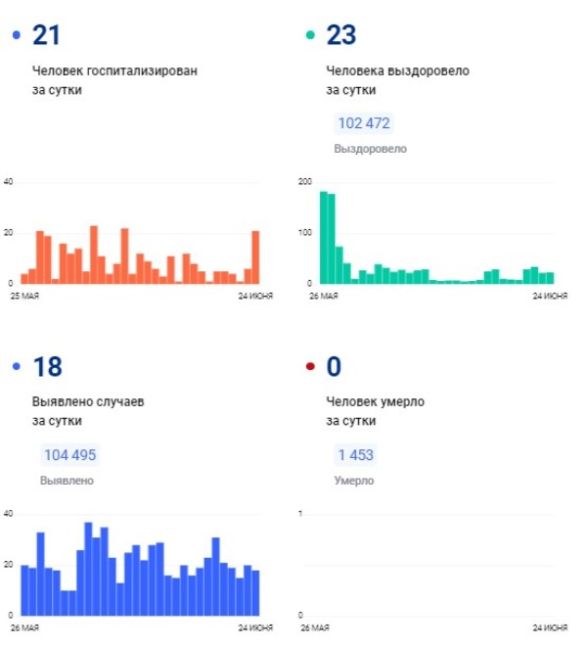Click the 24 ИЮНЯ date under green chart
This screenshot has width=587, height=650.
coord(550,296)
